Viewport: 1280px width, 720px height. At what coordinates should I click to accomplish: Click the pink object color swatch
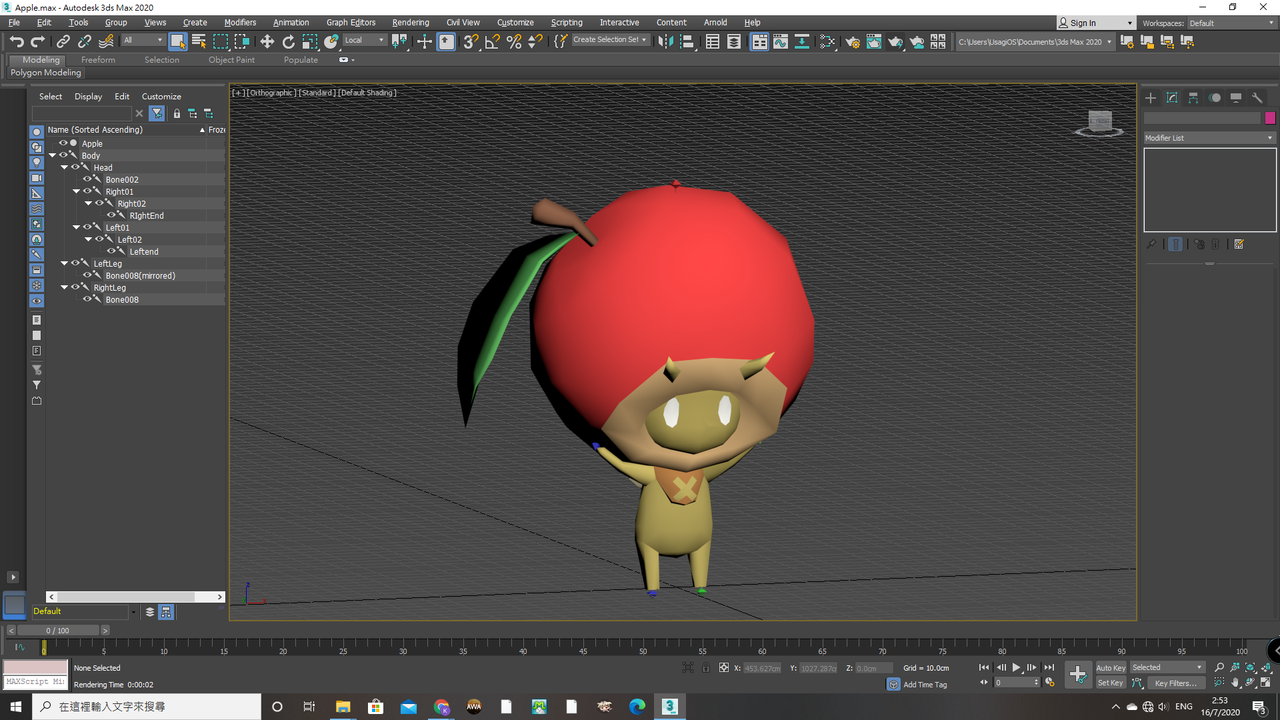[x=1270, y=118]
